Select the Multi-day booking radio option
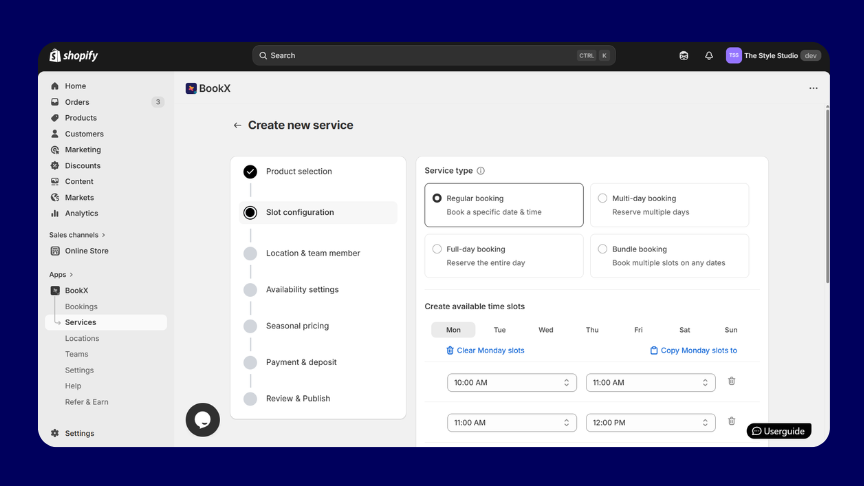Viewport: 864px width, 486px height. 602,198
